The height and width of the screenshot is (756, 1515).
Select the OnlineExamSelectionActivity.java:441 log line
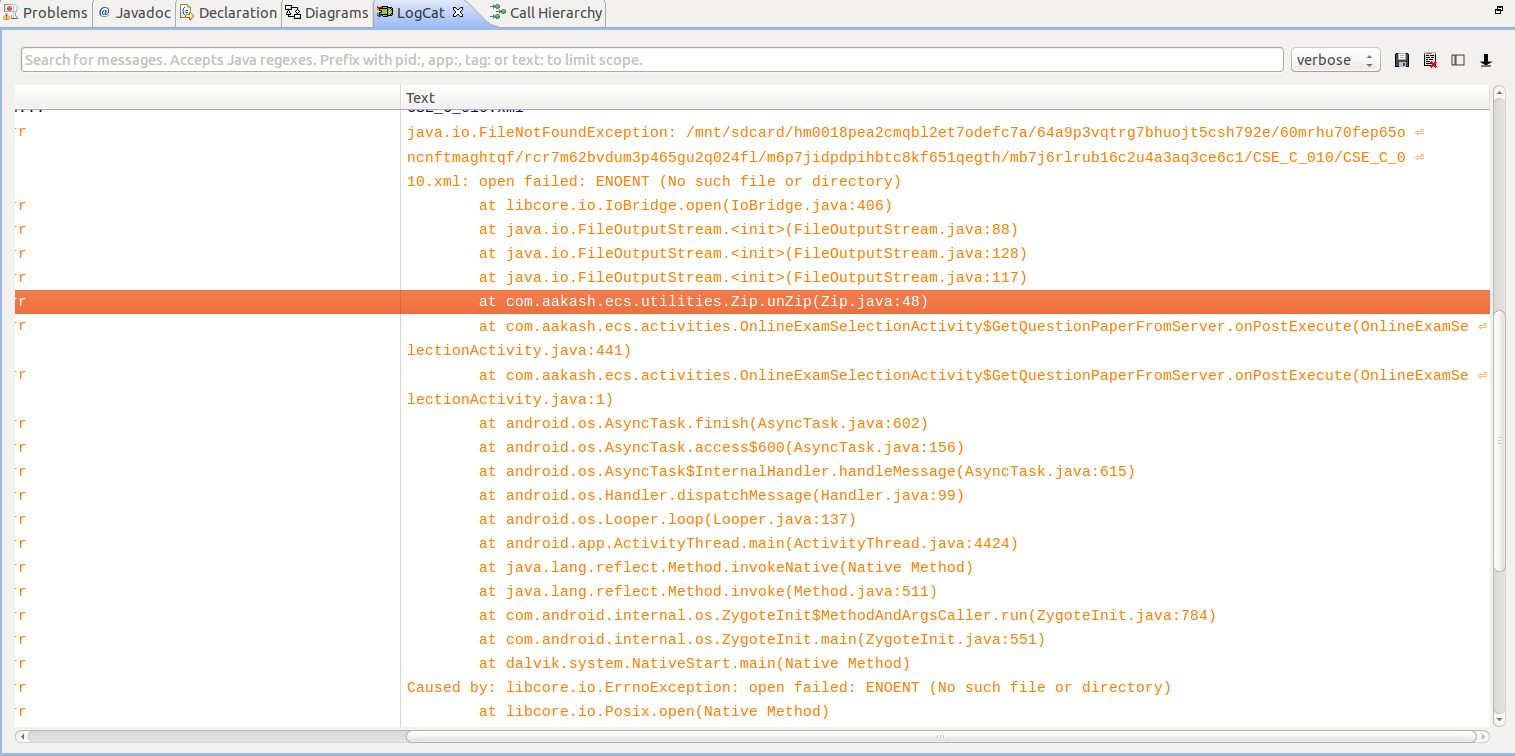click(752, 338)
